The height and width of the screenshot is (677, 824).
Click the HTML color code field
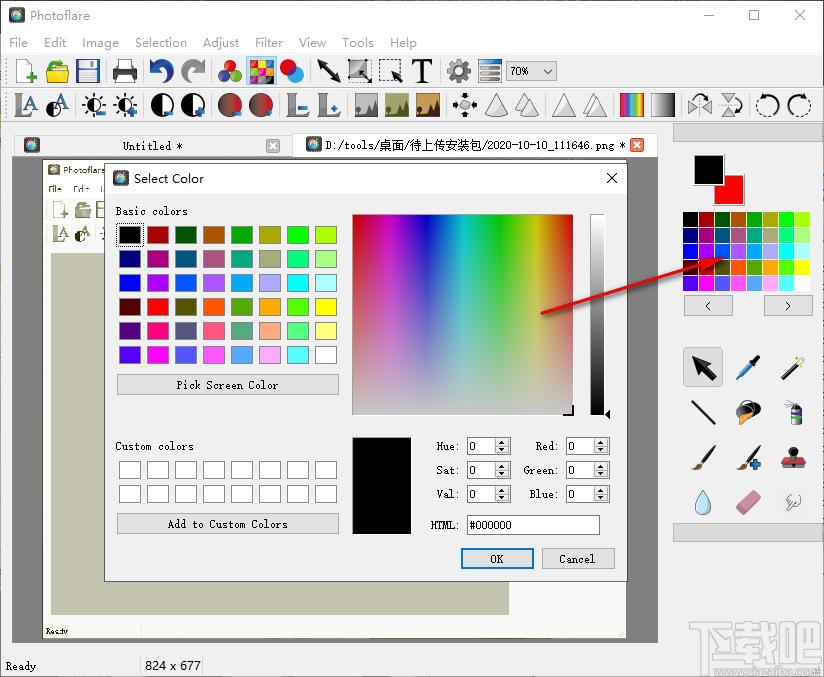[533, 525]
